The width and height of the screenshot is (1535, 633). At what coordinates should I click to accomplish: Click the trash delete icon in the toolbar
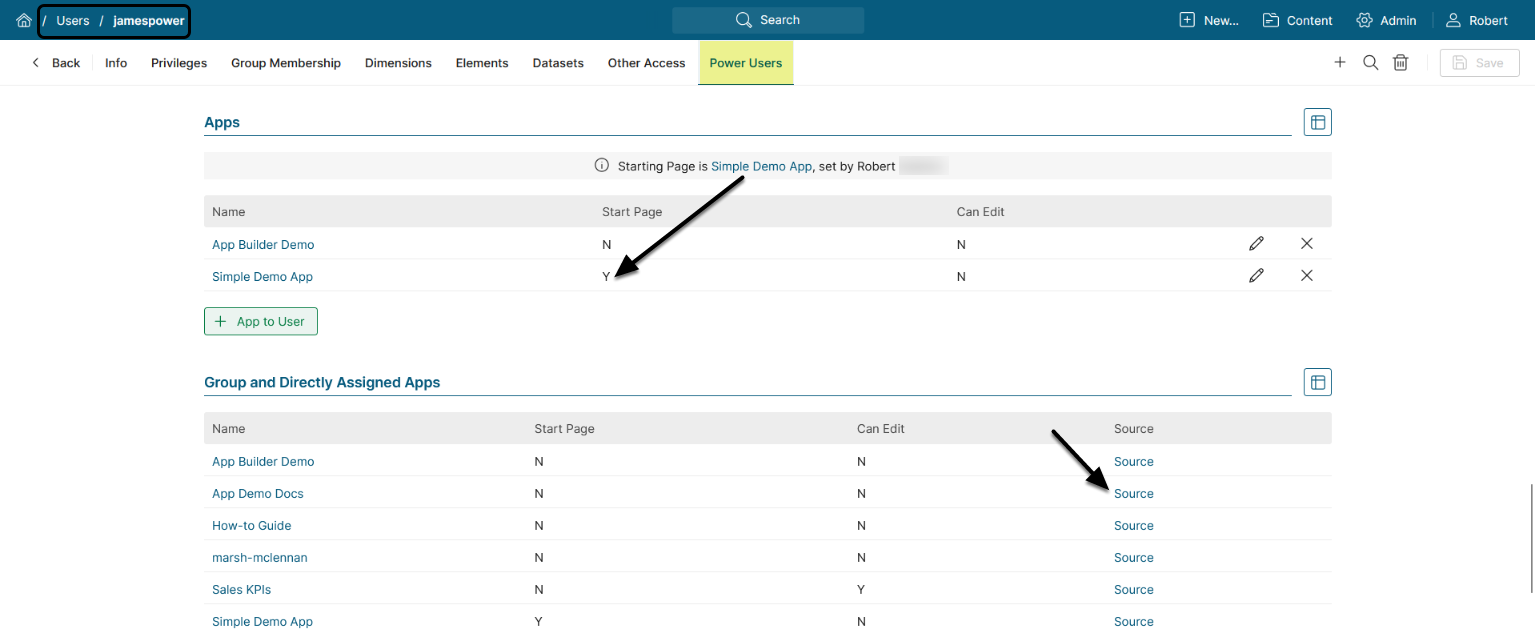pyautogui.click(x=1401, y=63)
